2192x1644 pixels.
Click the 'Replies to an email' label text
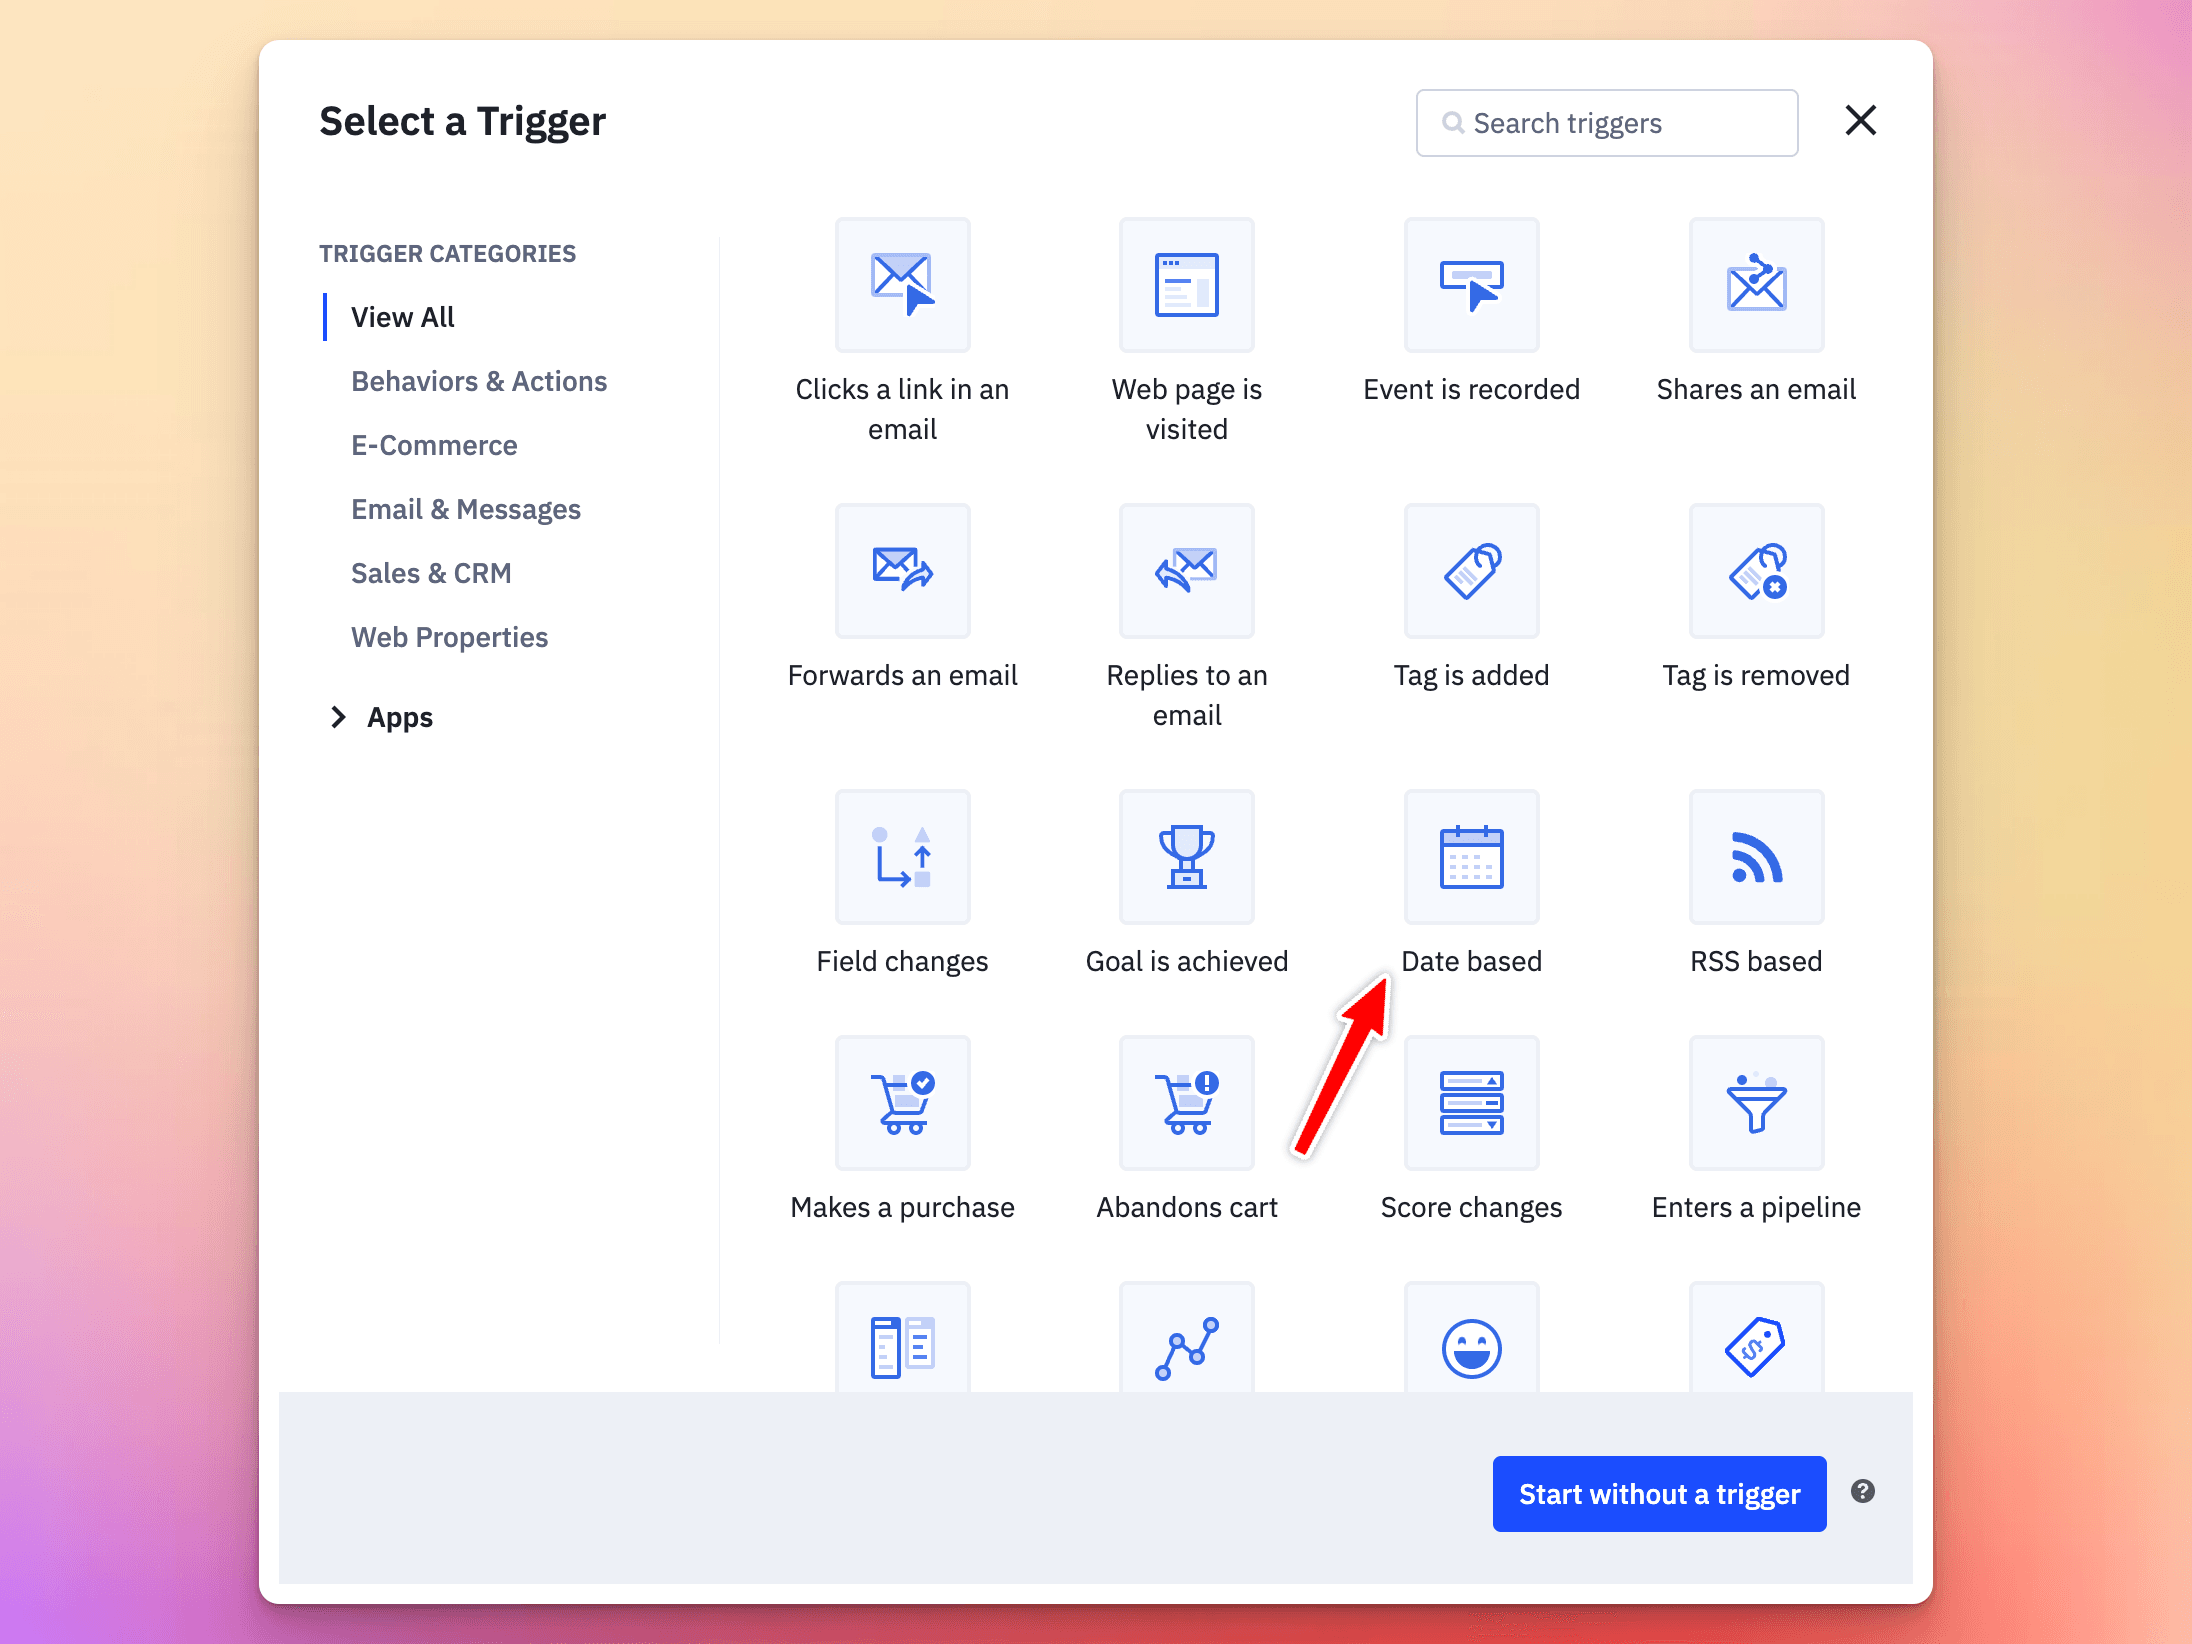coord(1187,695)
